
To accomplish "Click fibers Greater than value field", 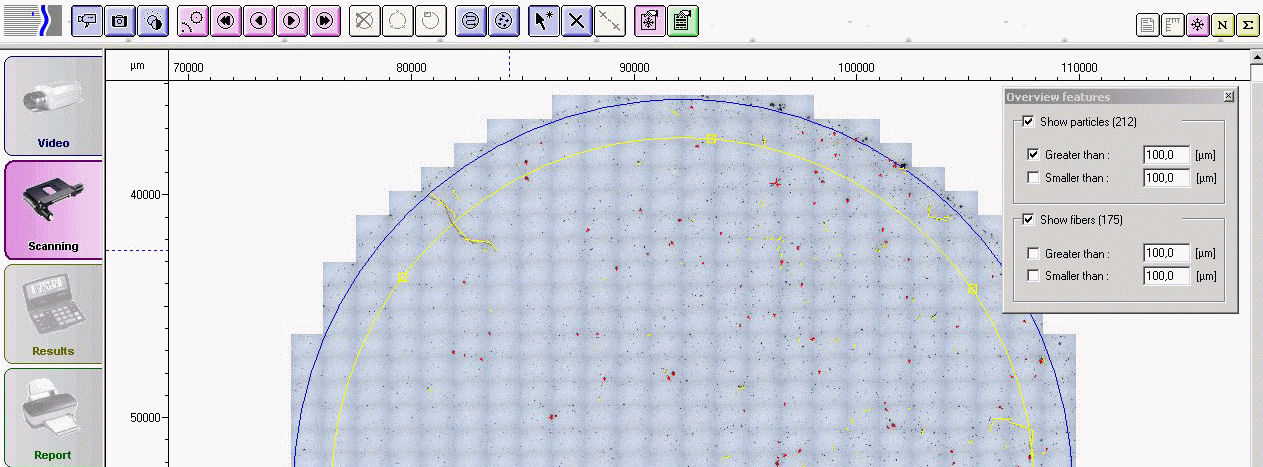I will point(1165,254).
